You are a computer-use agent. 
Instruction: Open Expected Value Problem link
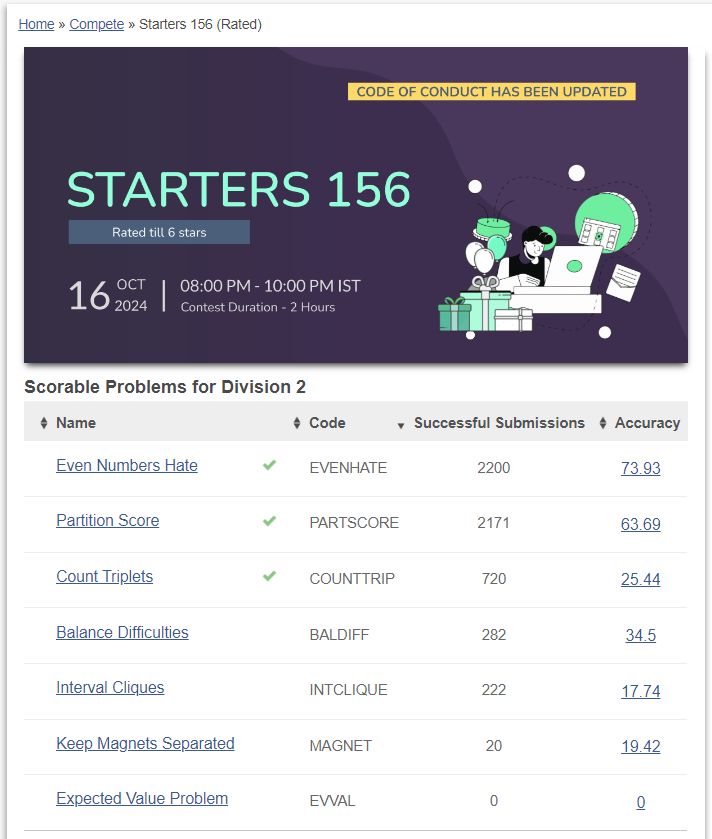pyautogui.click(x=142, y=799)
